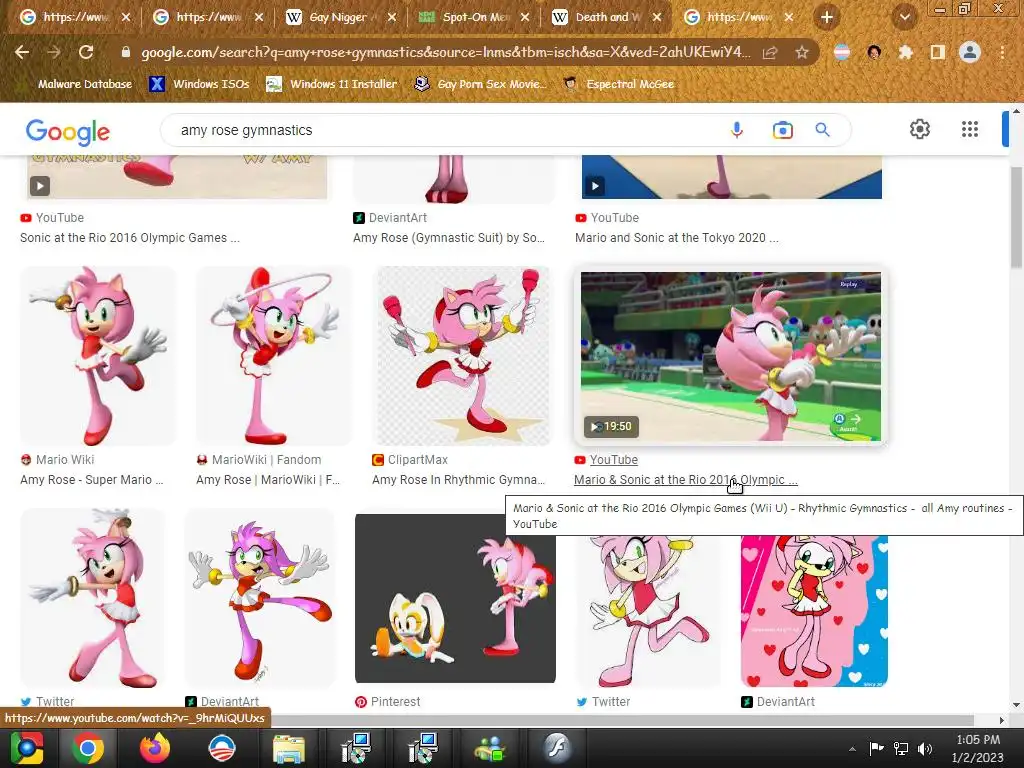Open the Pinterest image with dark background

pyautogui.click(x=455, y=598)
